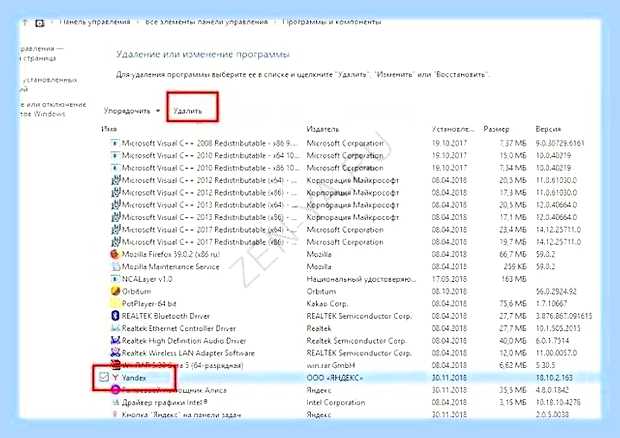The image size is (620, 438).
Task: Click Кнопка Яндекс на панели задач icon
Action: click(115, 415)
